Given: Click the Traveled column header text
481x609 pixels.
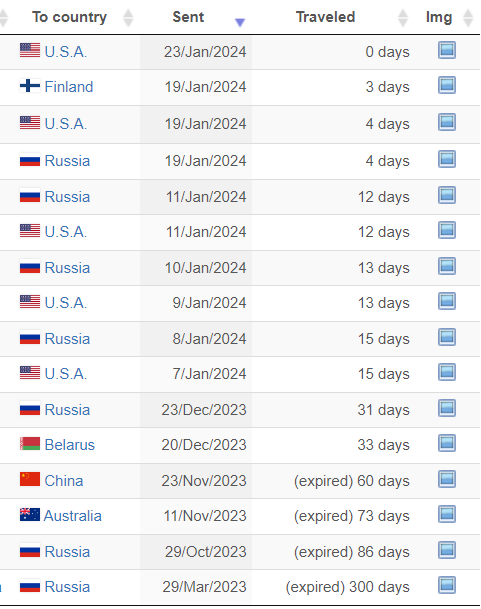Looking at the screenshot, I should 326,17.
